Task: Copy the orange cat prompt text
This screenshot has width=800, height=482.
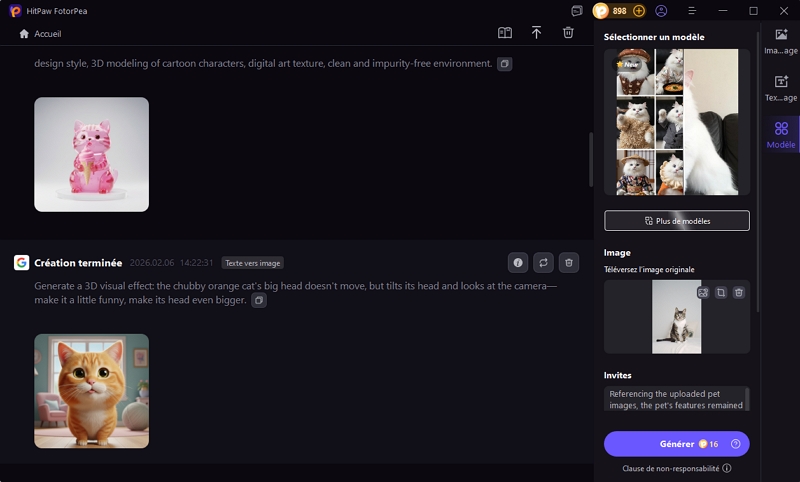Action: [x=259, y=300]
